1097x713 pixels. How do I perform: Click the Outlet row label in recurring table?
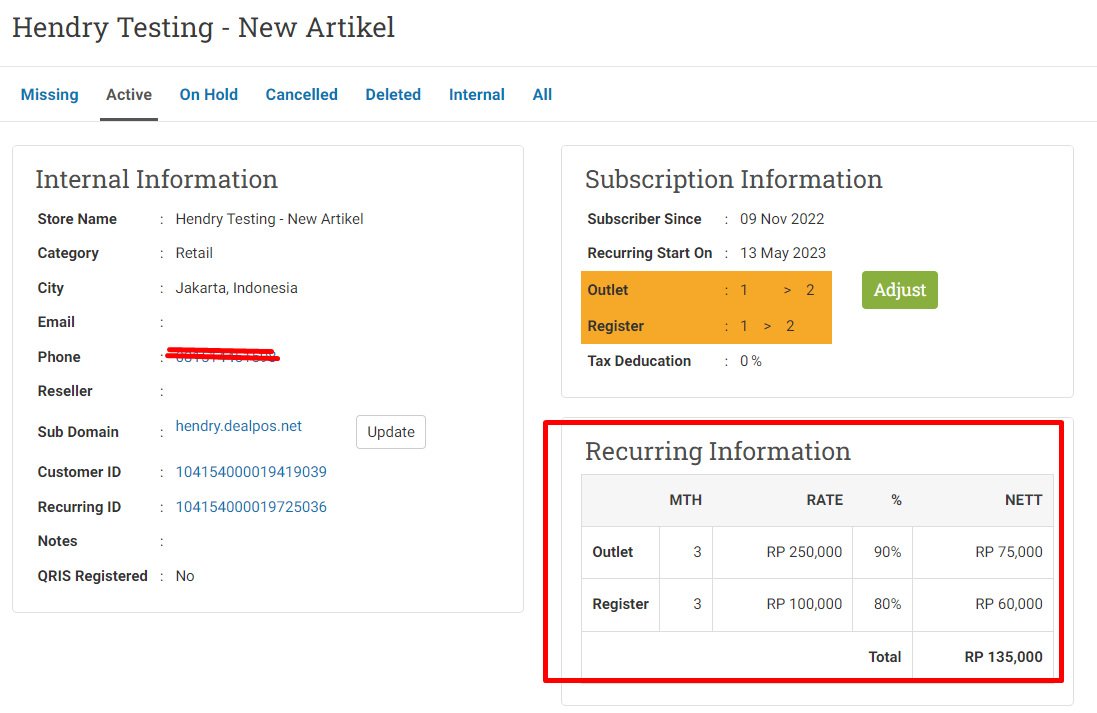(x=612, y=552)
